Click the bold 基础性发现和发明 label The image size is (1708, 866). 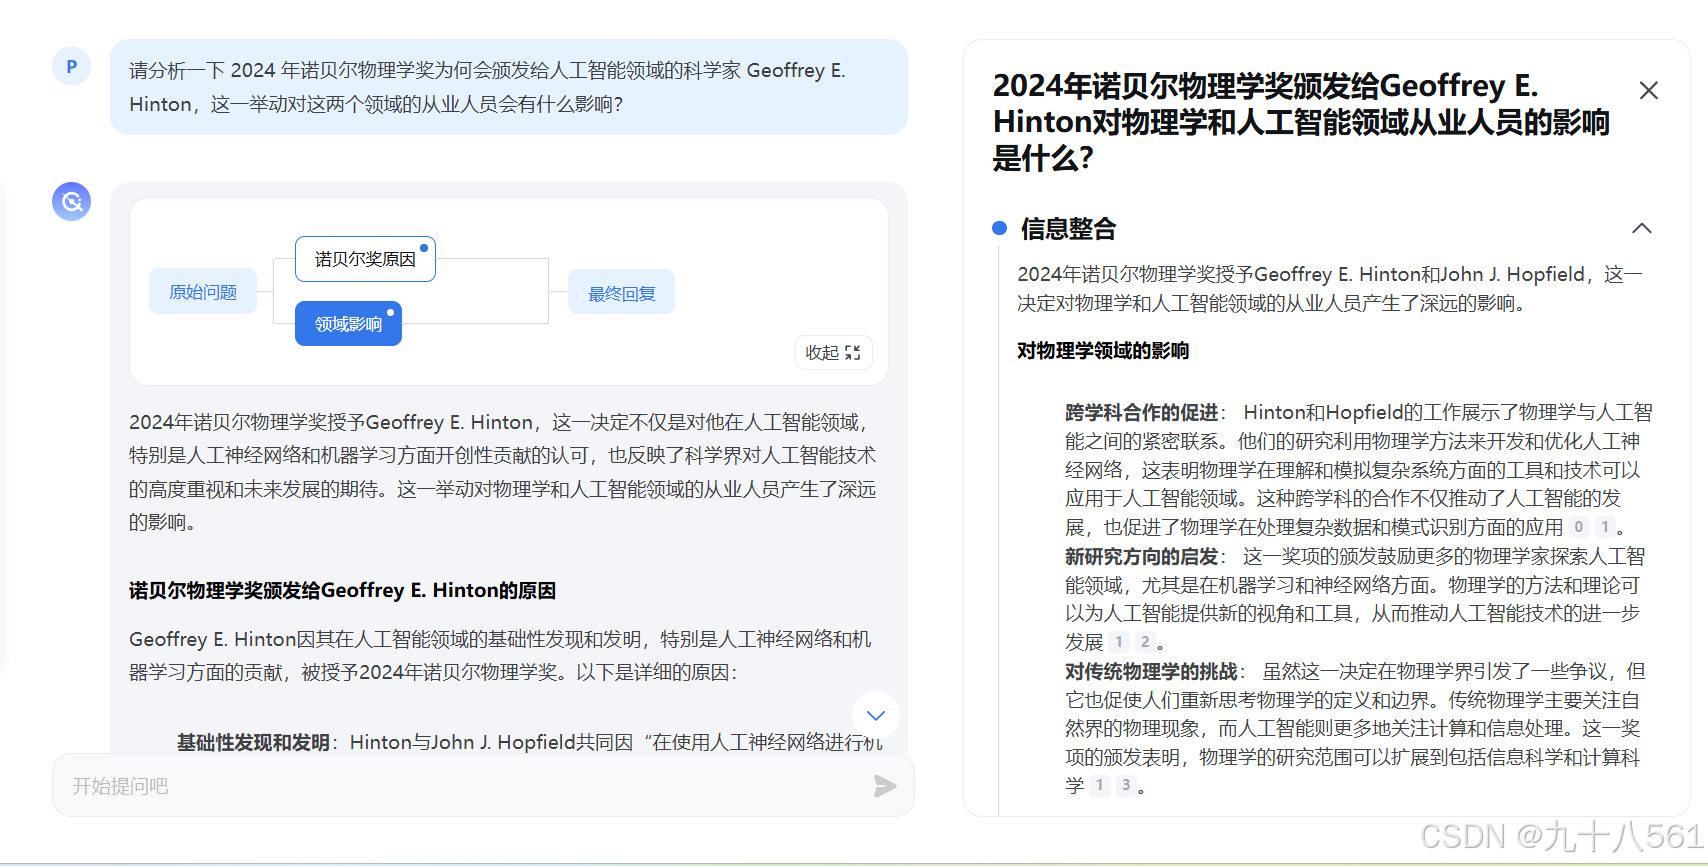coord(253,743)
